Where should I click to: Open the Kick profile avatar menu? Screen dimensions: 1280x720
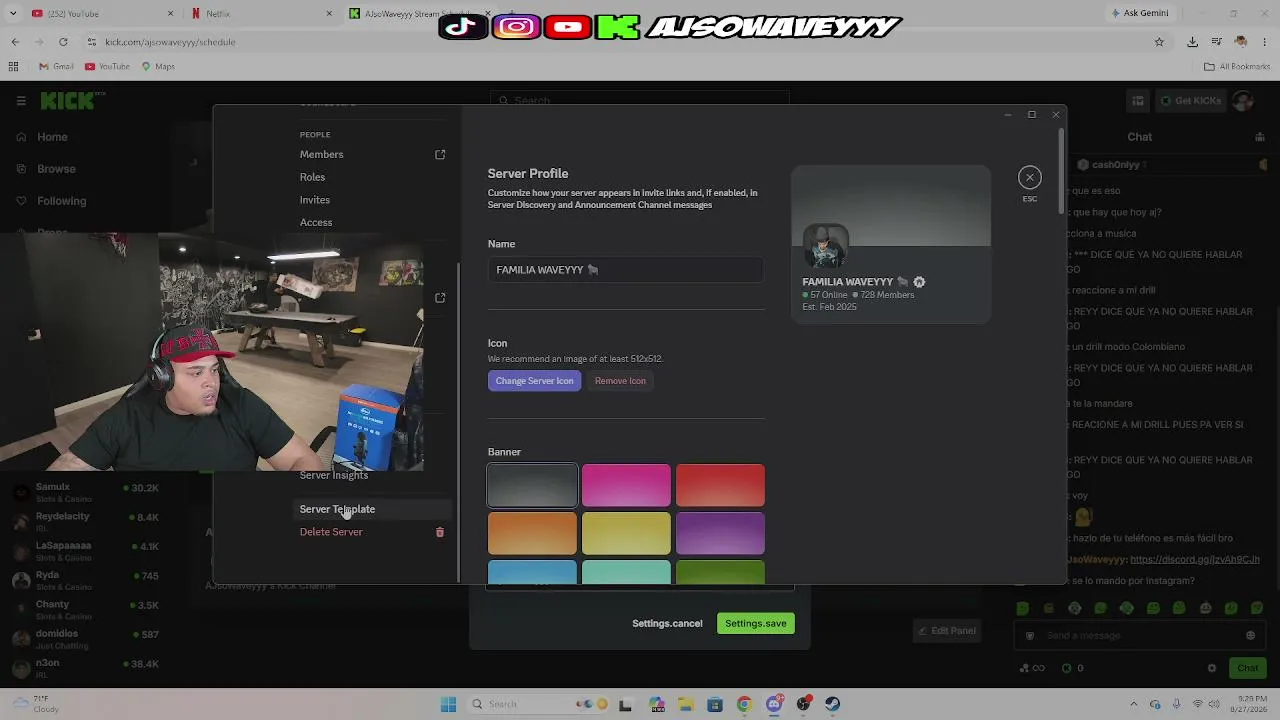1243,101
